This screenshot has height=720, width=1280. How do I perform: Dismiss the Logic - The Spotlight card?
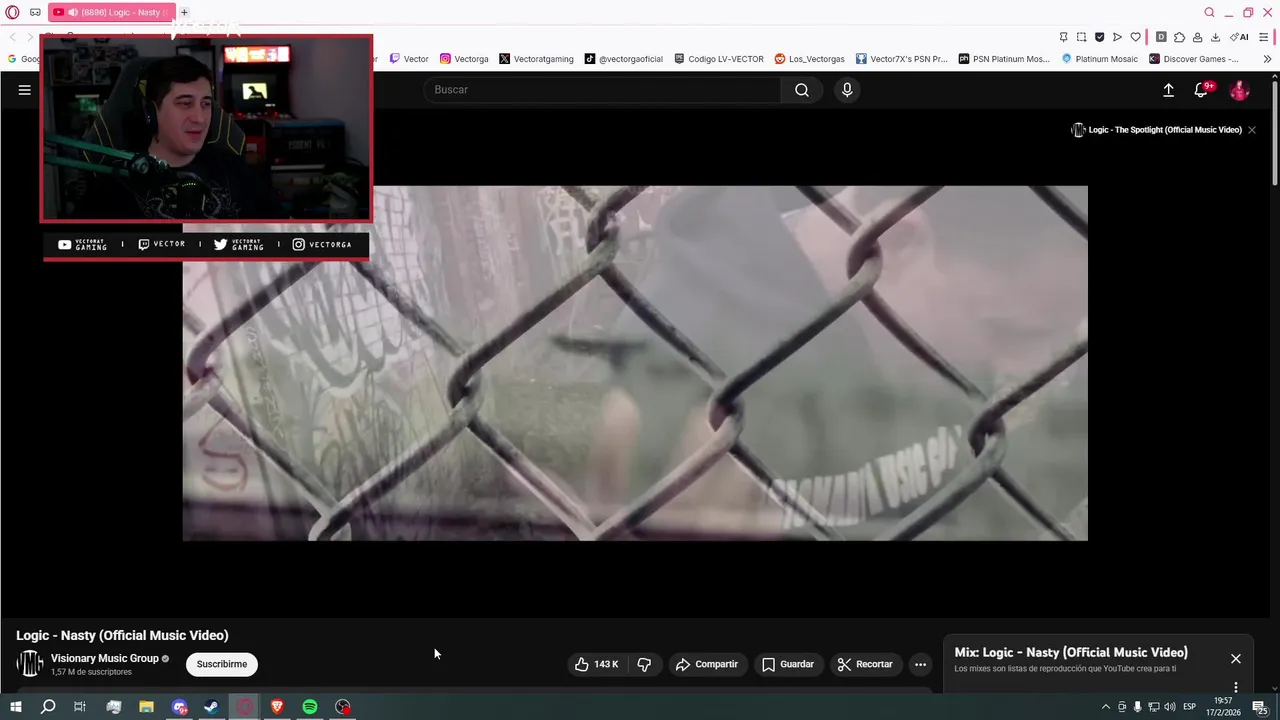point(1251,130)
